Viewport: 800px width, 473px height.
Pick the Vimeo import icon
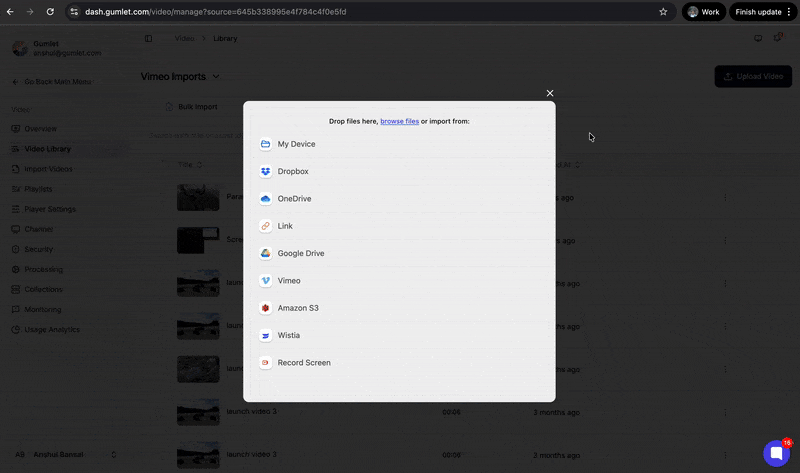point(266,281)
